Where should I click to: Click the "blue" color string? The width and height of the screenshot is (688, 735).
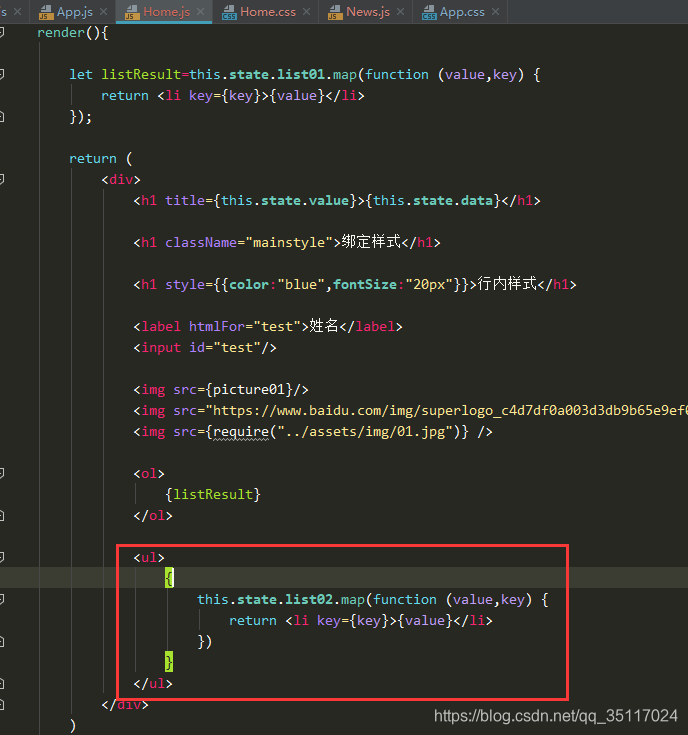pyautogui.click(x=301, y=285)
